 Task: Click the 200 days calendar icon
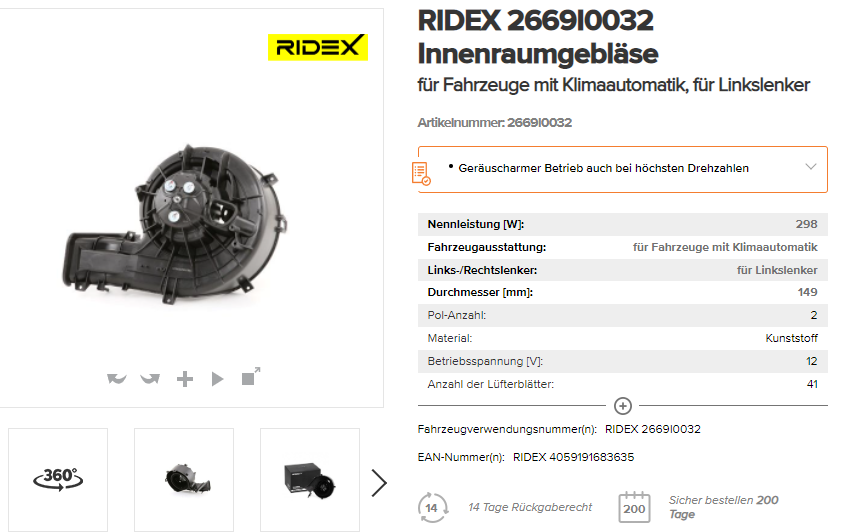(634, 507)
